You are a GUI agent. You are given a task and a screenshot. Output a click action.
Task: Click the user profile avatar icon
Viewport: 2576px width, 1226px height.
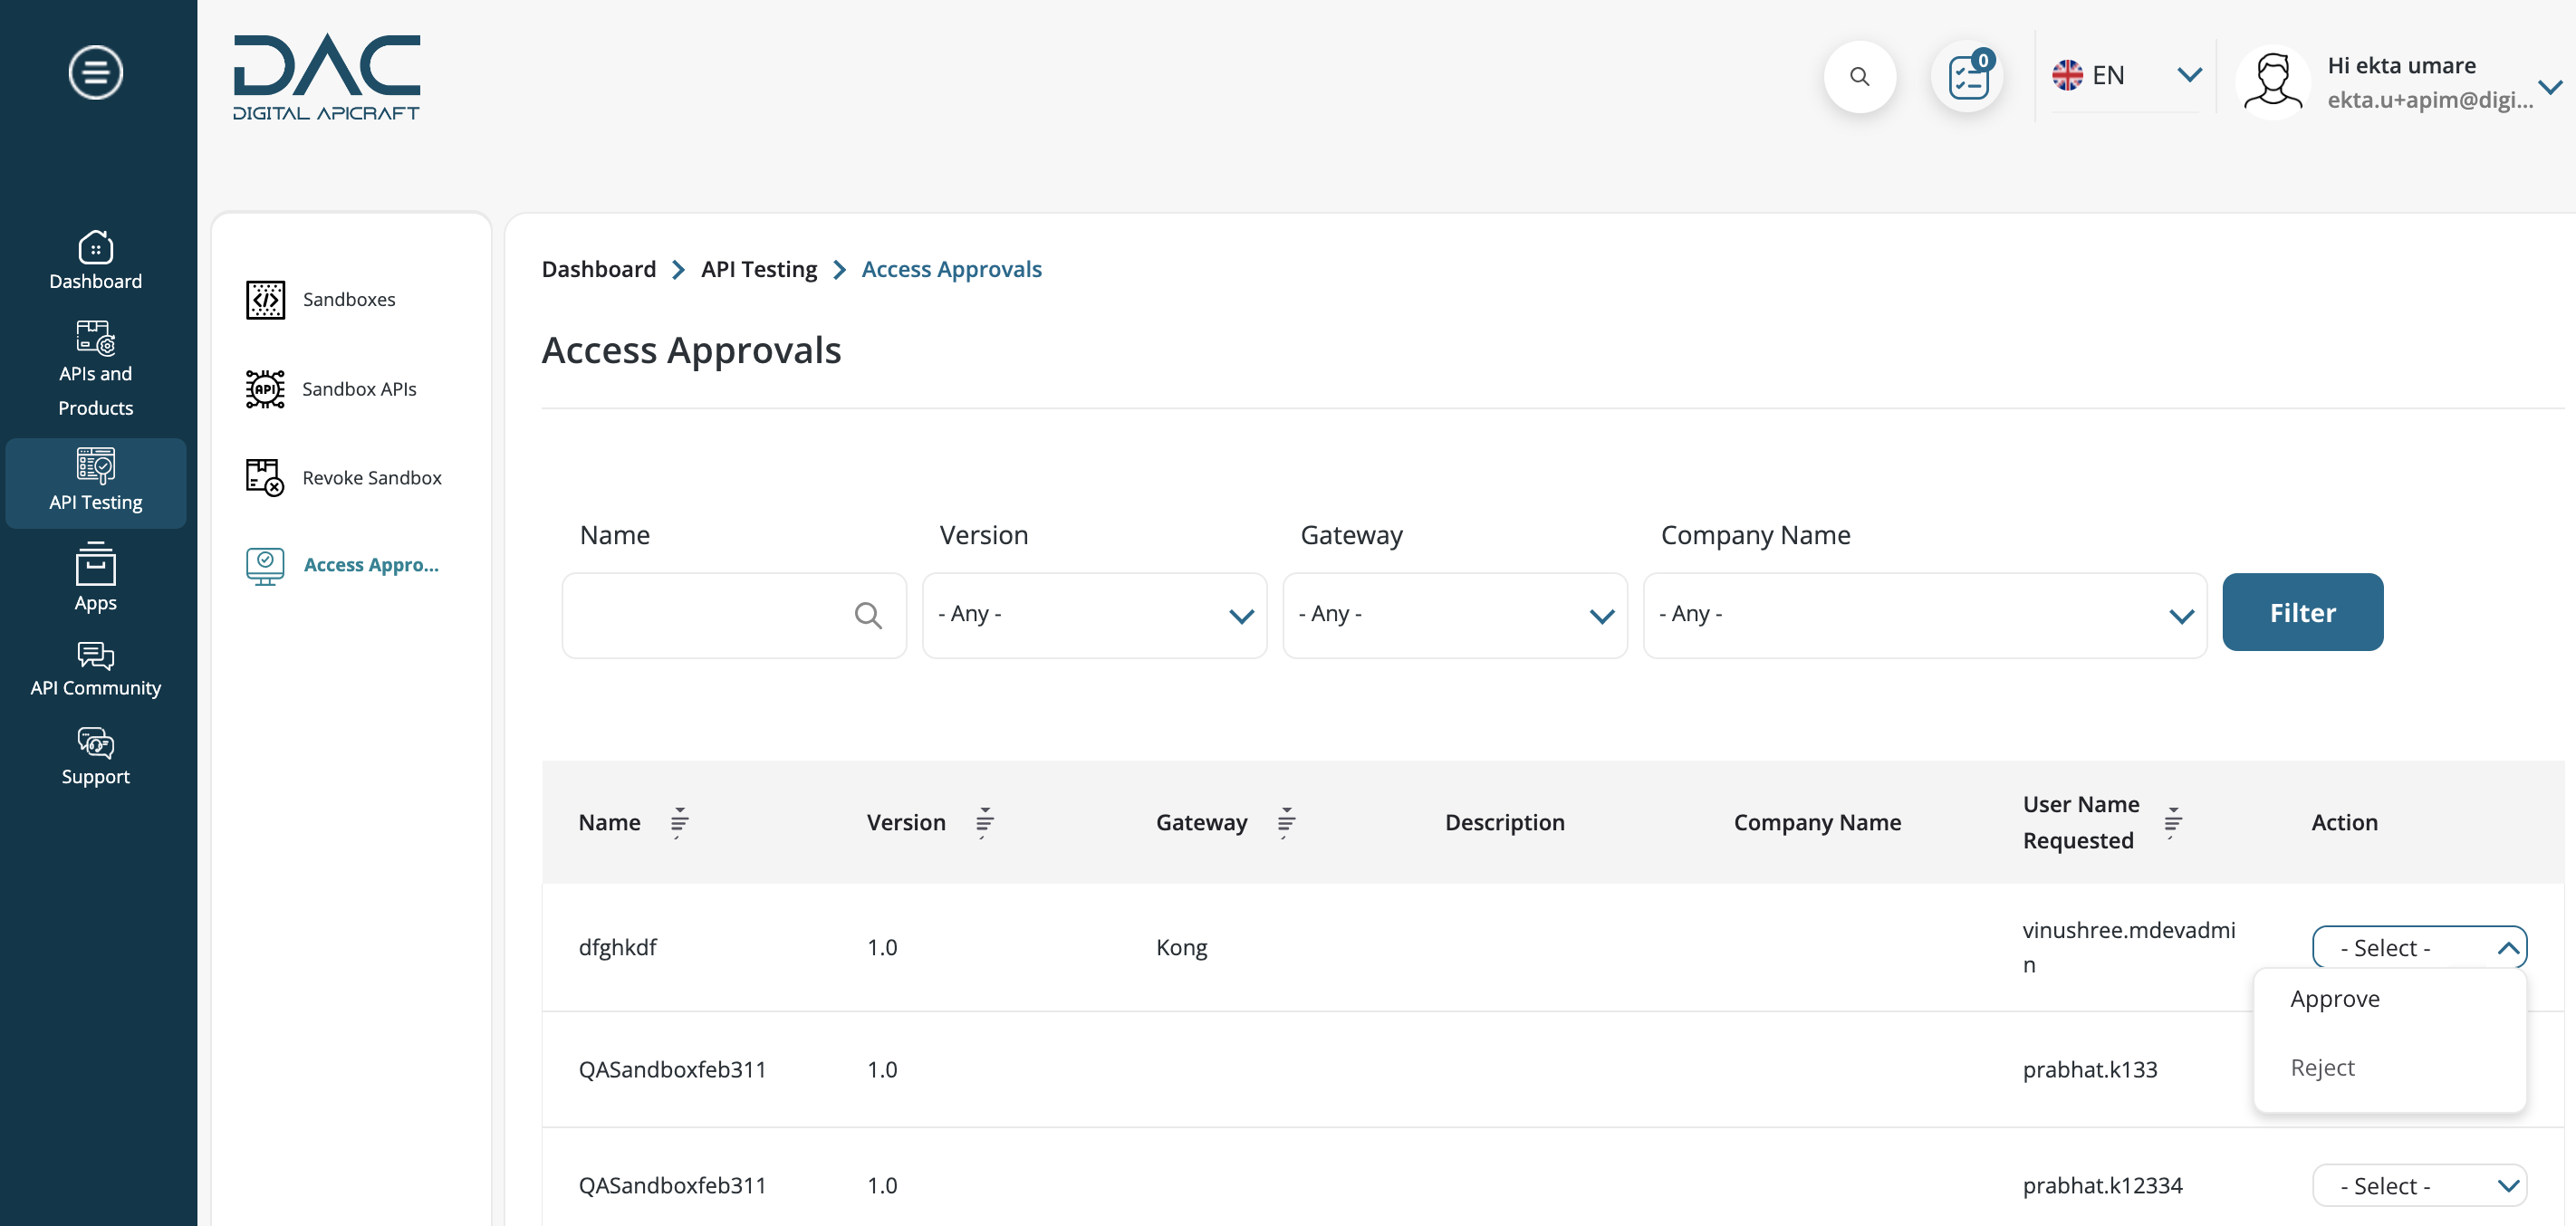pos(2273,81)
